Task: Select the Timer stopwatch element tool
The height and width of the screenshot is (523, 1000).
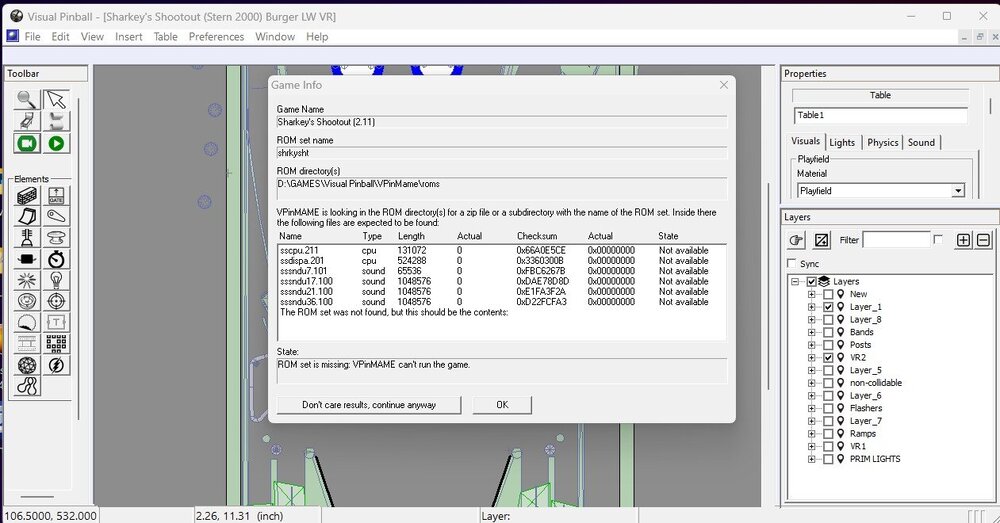Action: pos(56,259)
